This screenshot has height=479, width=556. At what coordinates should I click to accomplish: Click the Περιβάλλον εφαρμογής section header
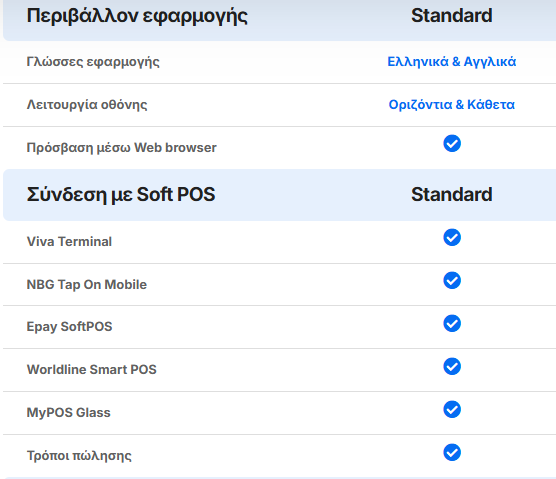pyautogui.click(x=137, y=16)
